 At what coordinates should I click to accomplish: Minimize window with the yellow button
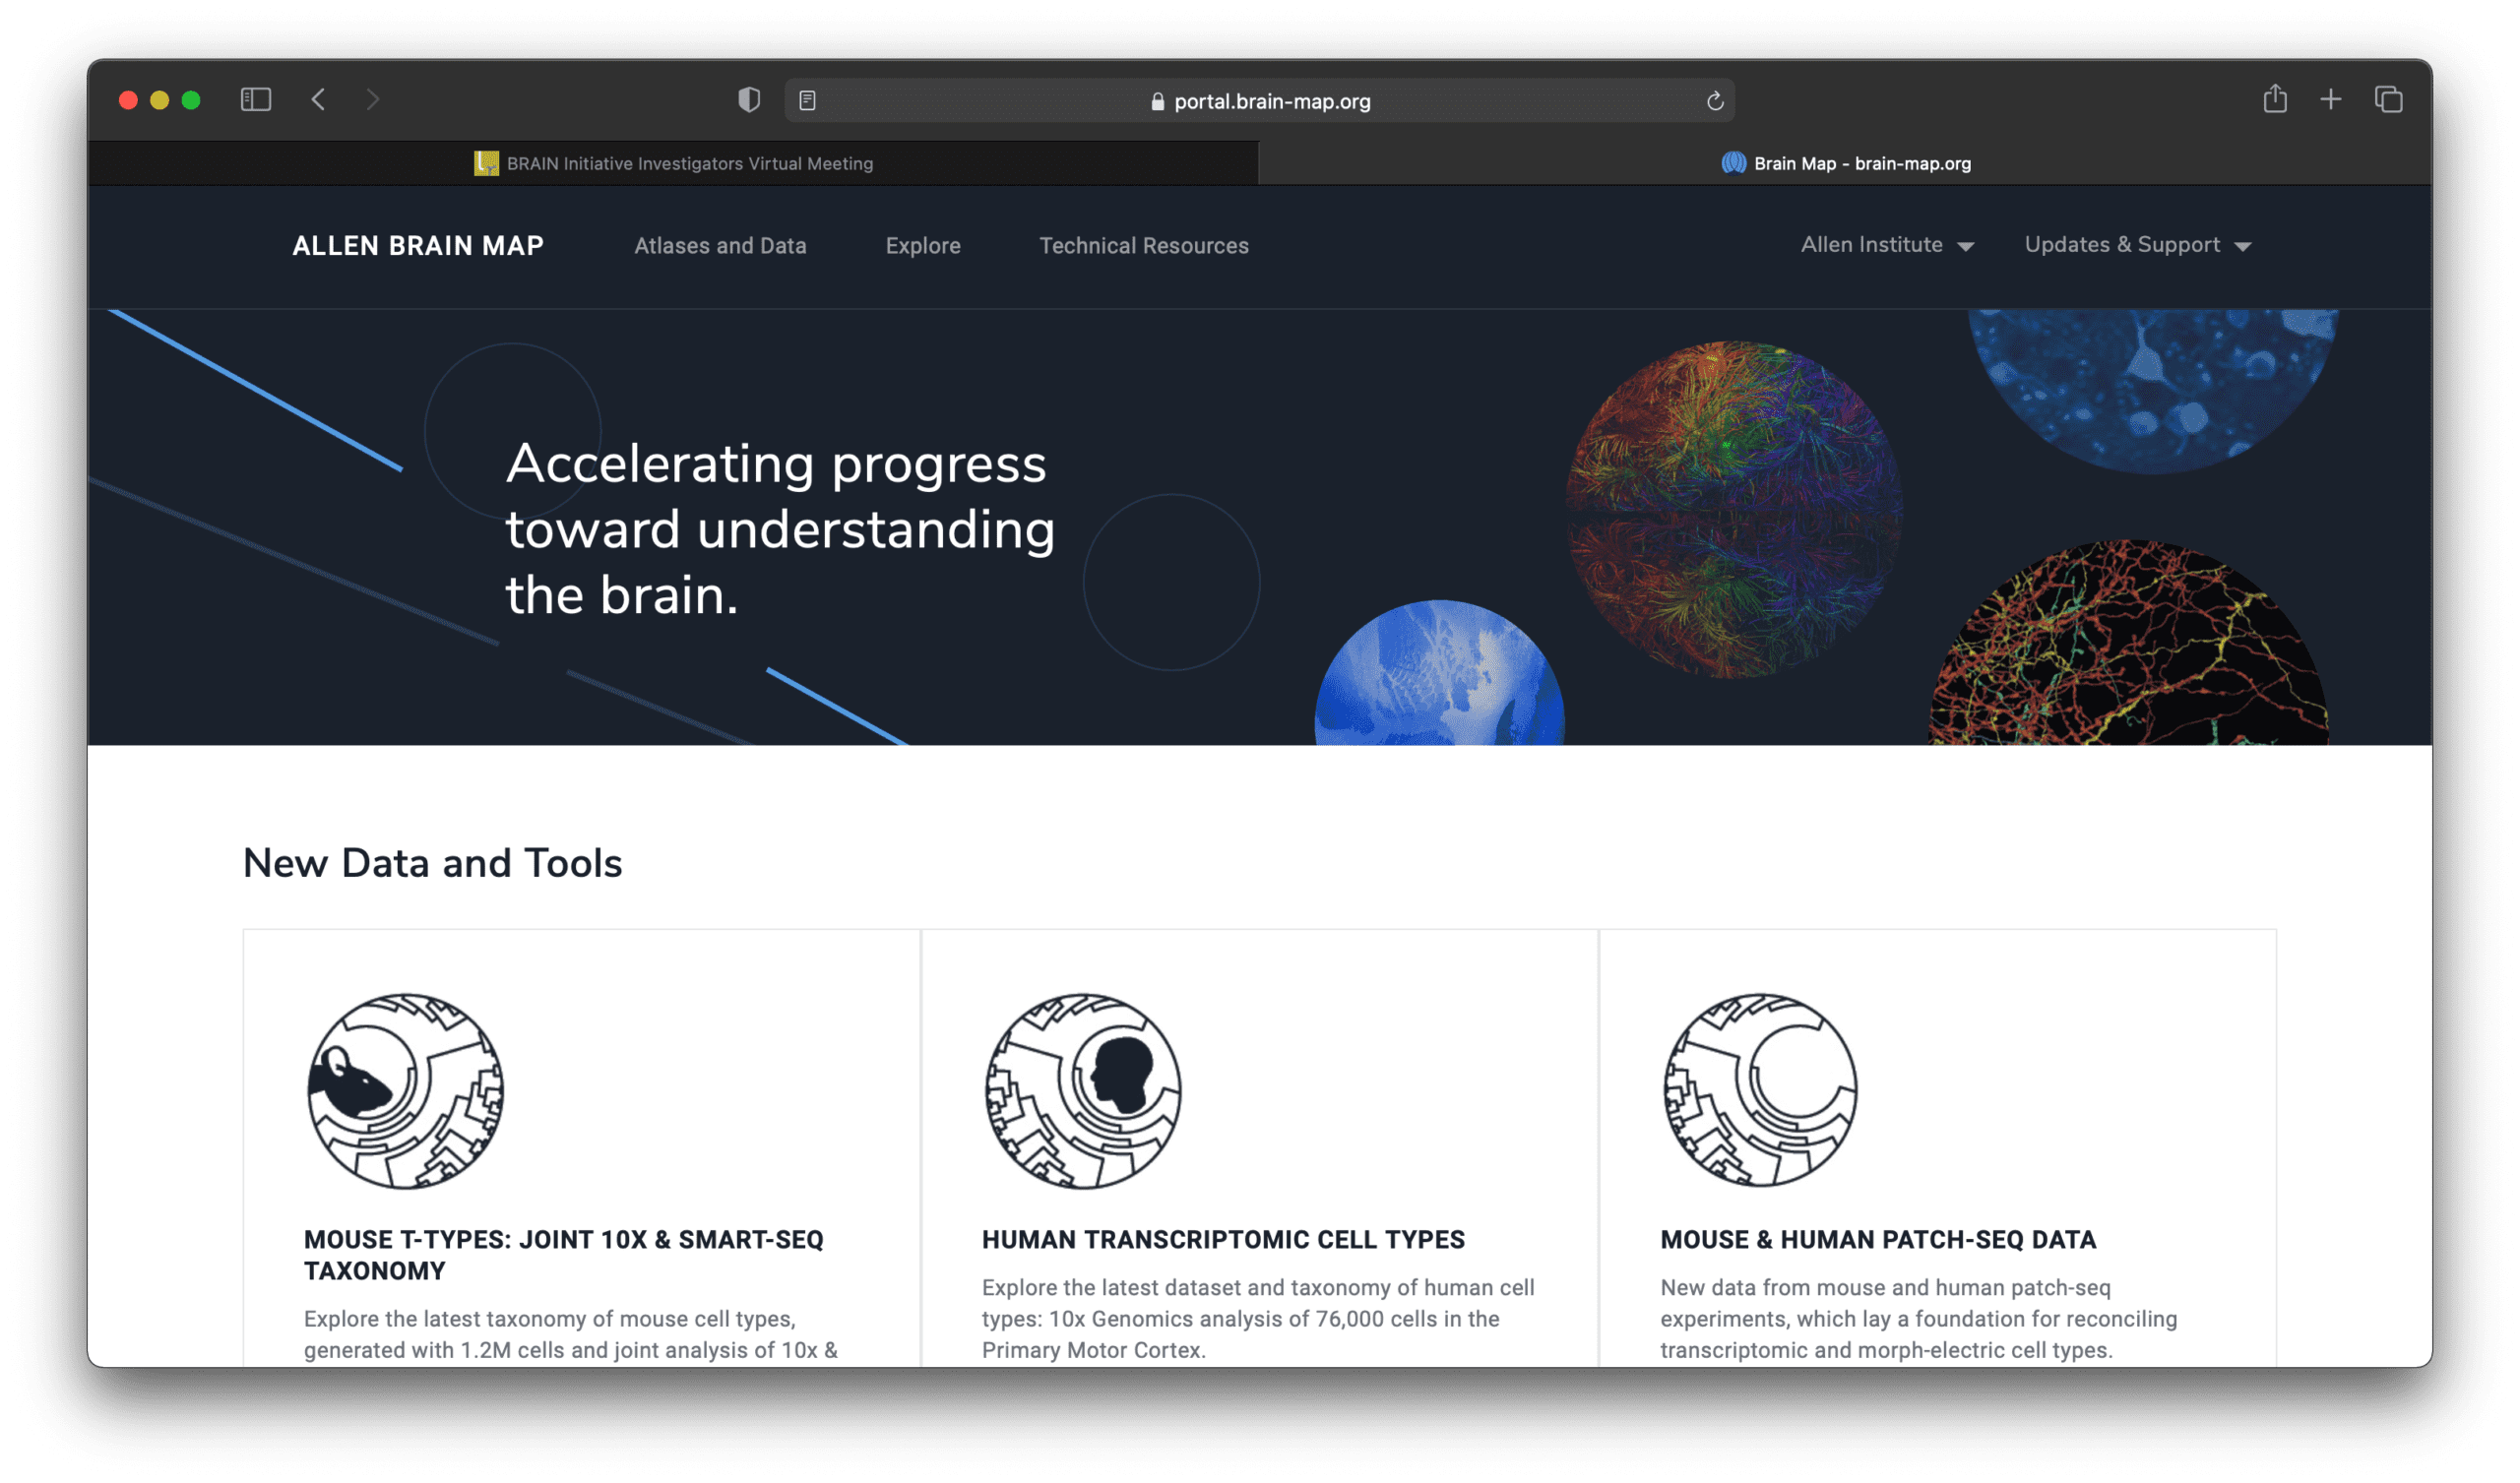(160, 100)
